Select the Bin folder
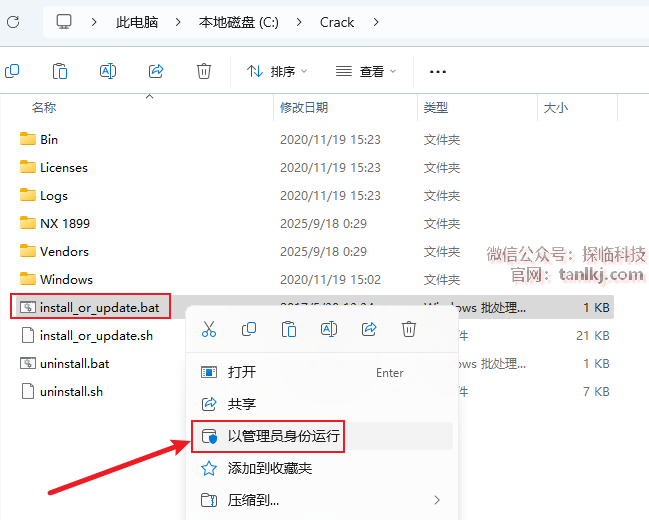Image resolution: width=649 pixels, height=520 pixels. [49, 140]
